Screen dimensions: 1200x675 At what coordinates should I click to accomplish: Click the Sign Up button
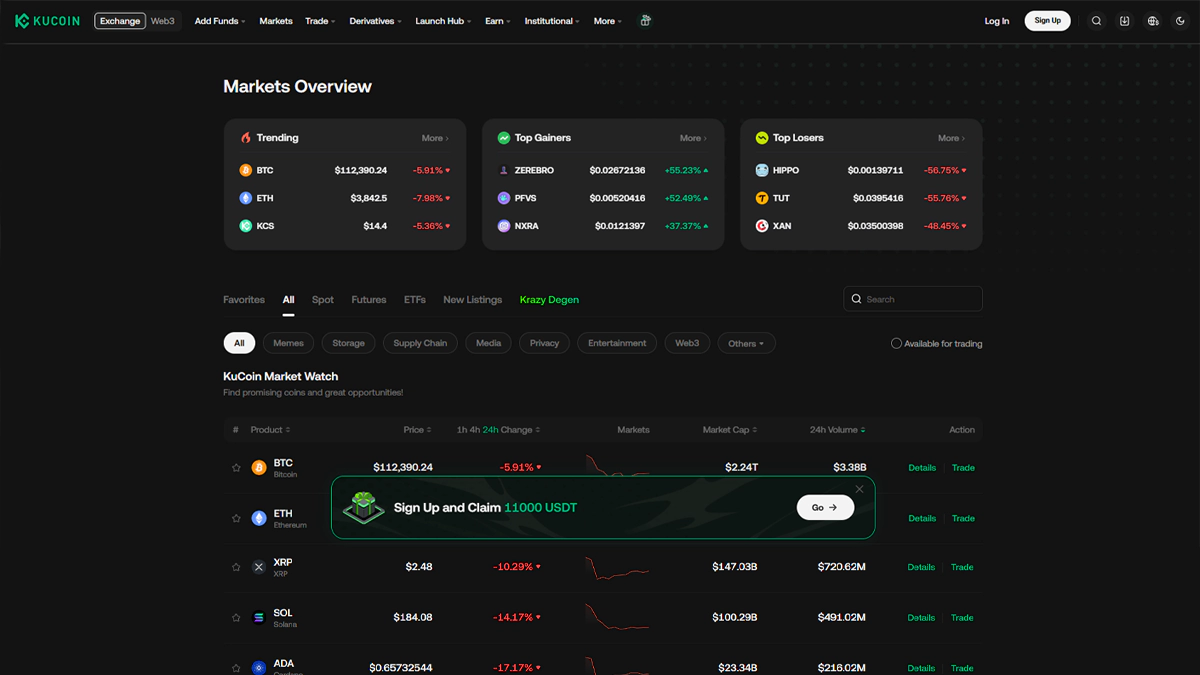click(x=1047, y=21)
